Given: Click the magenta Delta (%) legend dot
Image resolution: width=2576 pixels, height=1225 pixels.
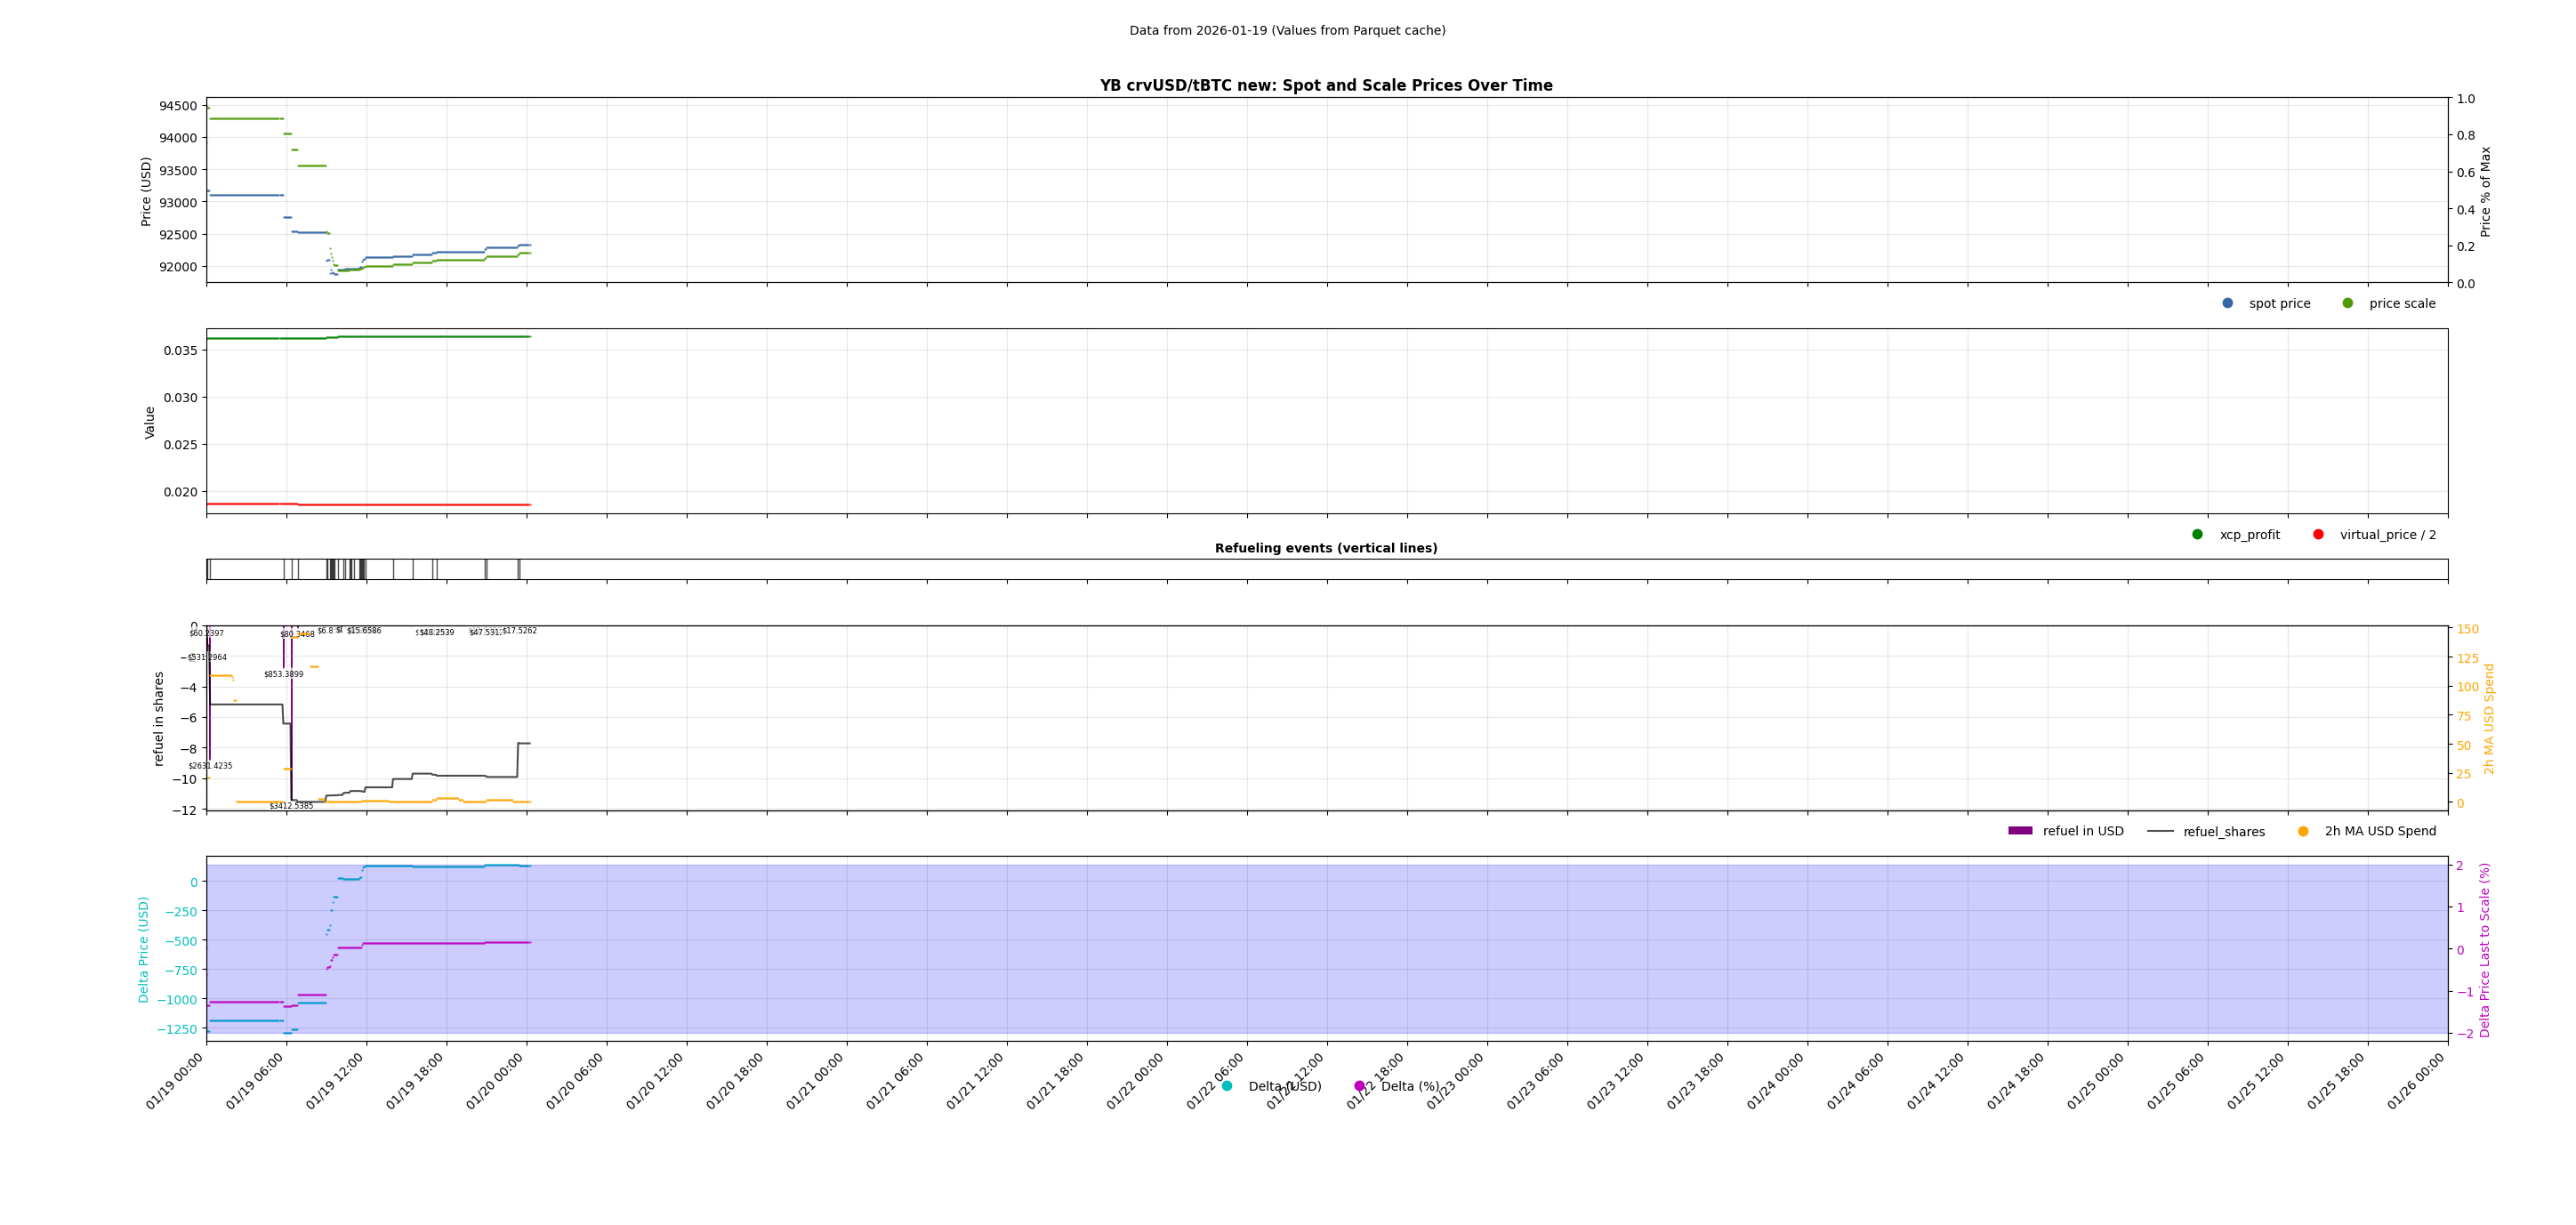Looking at the screenshot, I should 1359,1086.
